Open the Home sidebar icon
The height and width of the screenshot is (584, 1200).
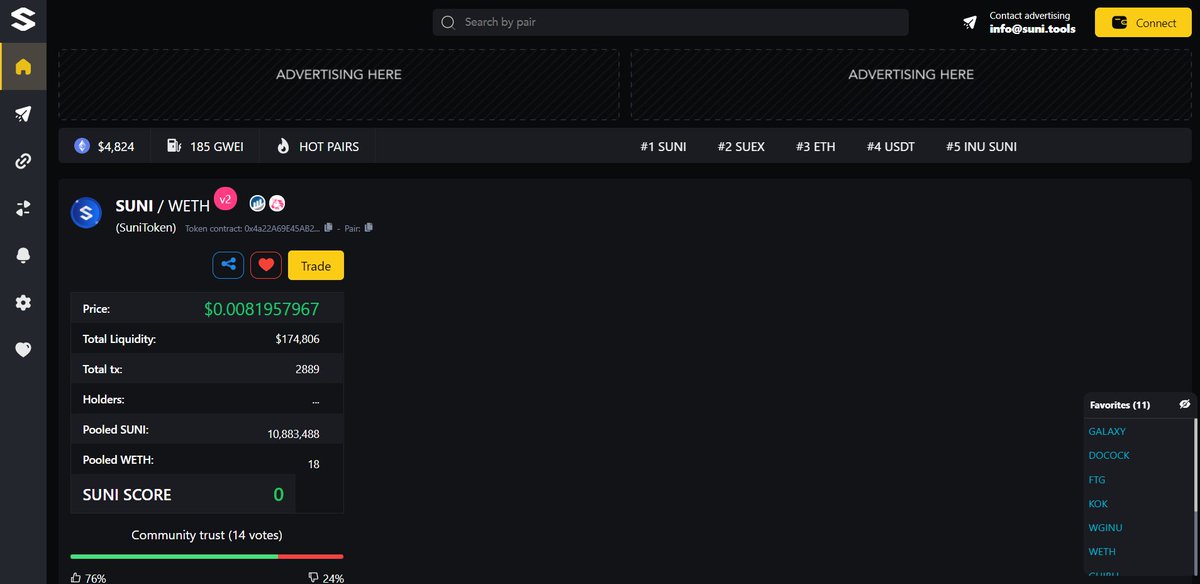click(23, 67)
